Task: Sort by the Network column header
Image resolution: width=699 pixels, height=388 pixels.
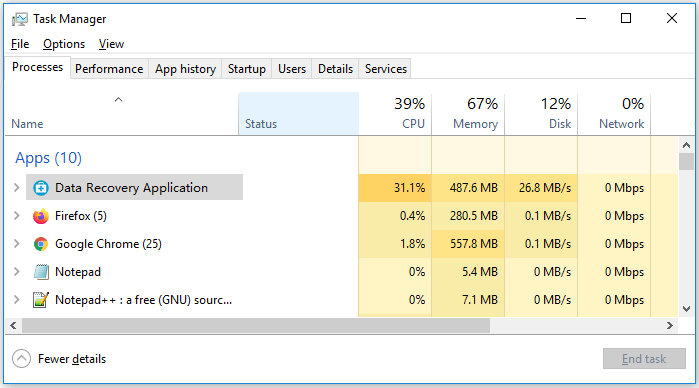Action: [614, 114]
